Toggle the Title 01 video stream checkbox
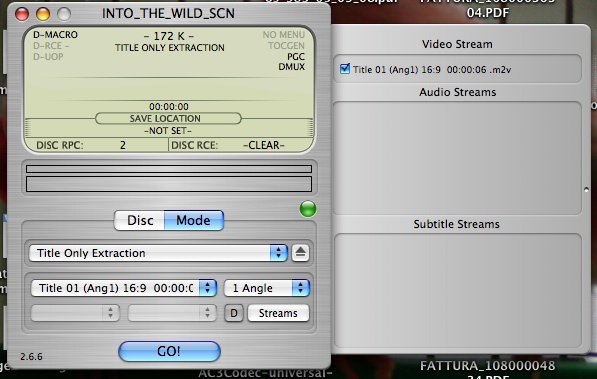The height and width of the screenshot is (379, 597). (345, 69)
